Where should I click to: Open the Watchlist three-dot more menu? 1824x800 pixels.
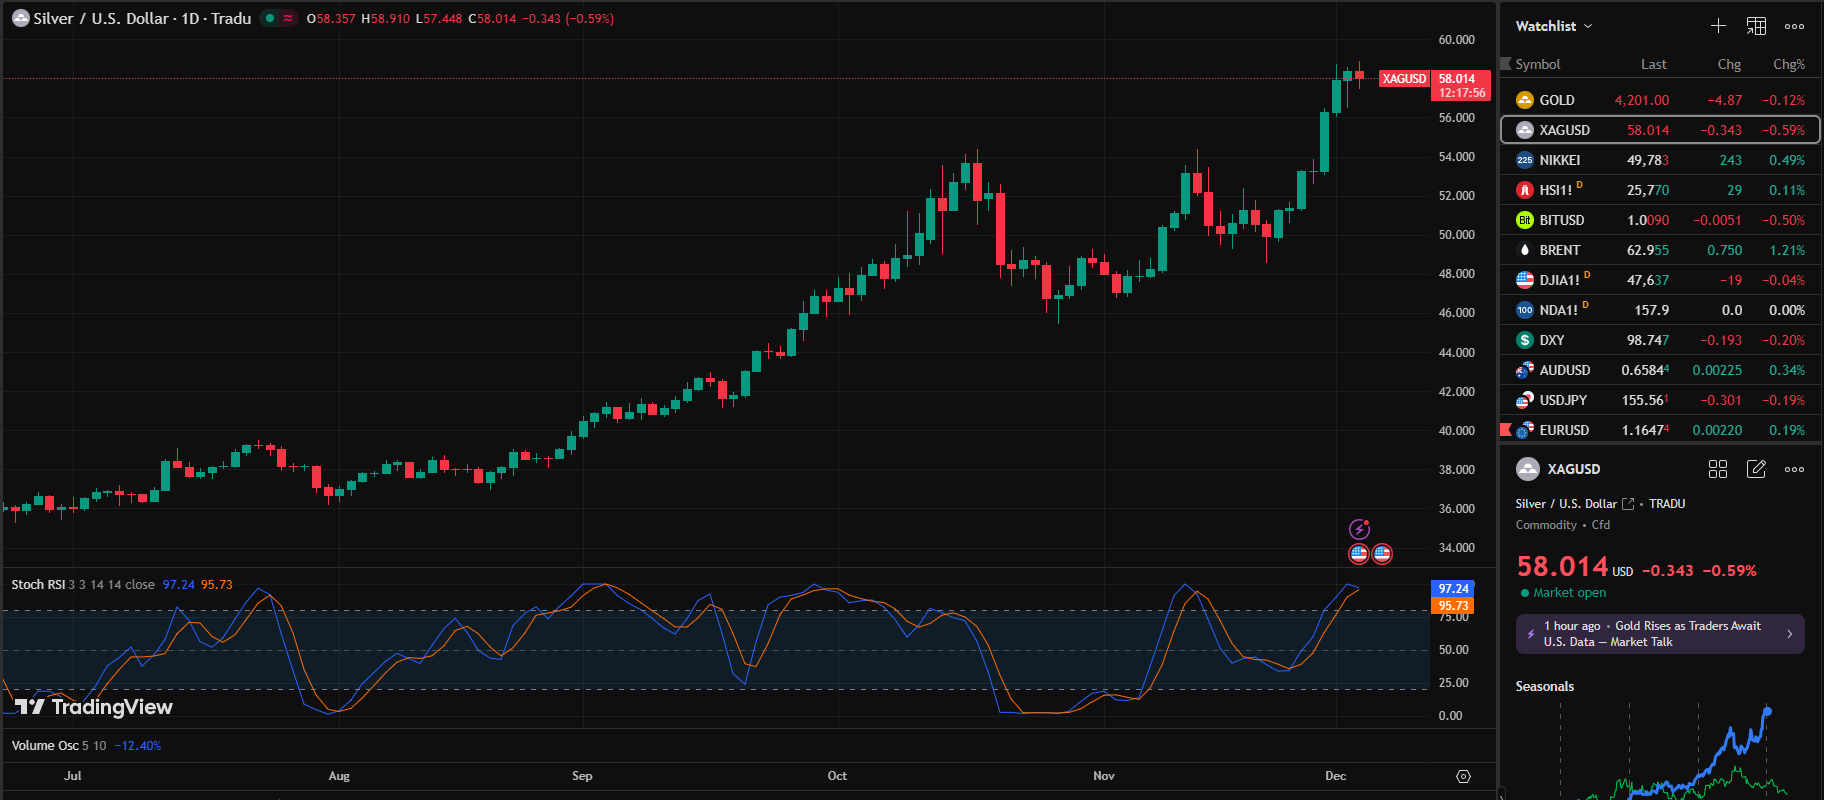pos(1794,26)
